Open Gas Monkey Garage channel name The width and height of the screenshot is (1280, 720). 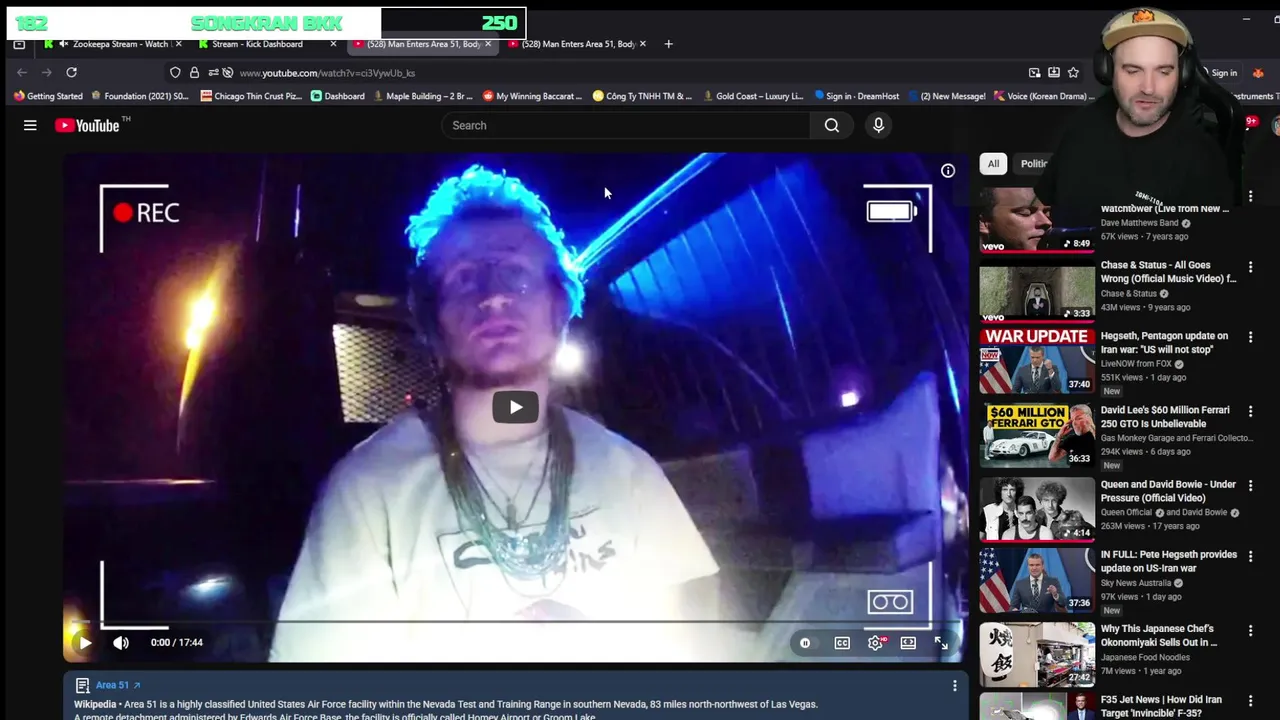click(x=1175, y=438)
